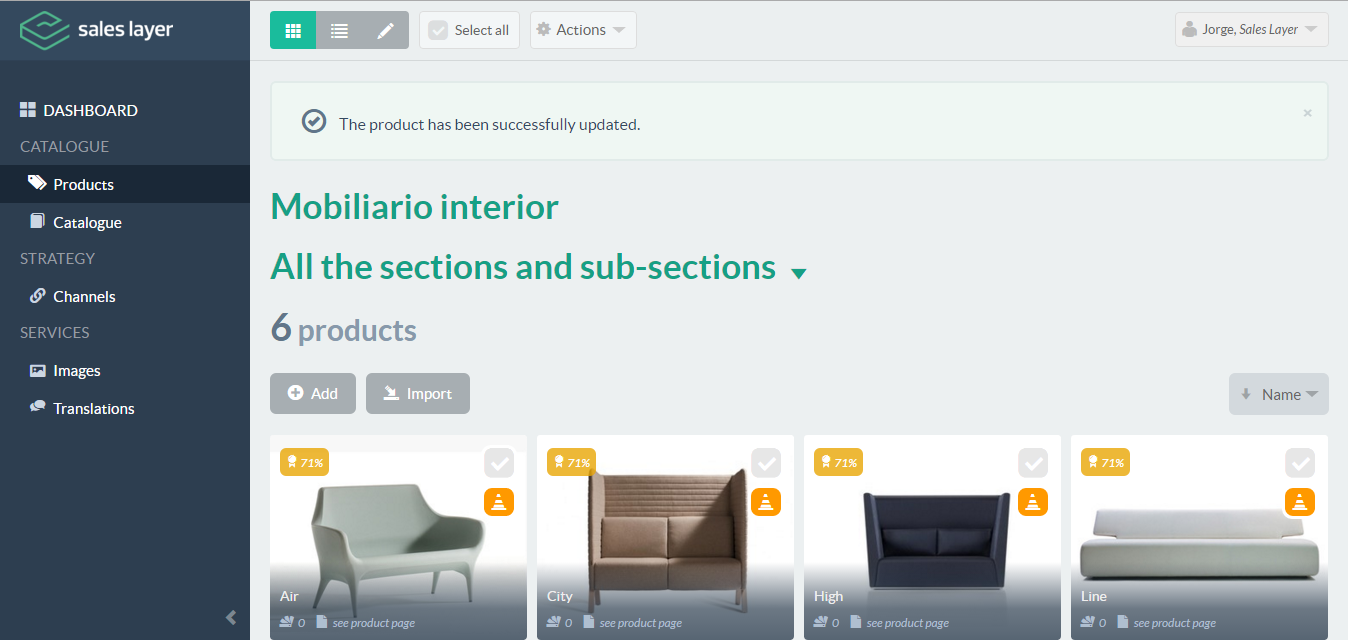Viewport: 1348px width, 640px height.
Task: Click the variants icon under Line
Action: click(1088, 622)
